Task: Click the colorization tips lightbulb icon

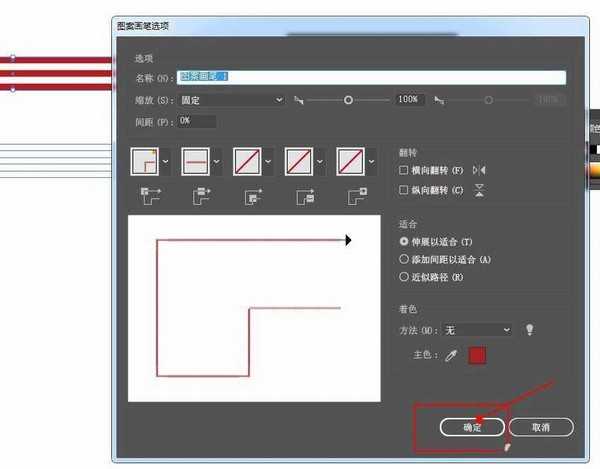Action: (x=530, y=330)
